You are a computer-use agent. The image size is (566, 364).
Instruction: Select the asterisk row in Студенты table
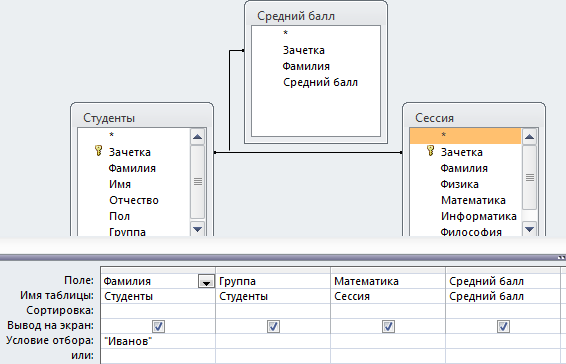coord(134,135)
